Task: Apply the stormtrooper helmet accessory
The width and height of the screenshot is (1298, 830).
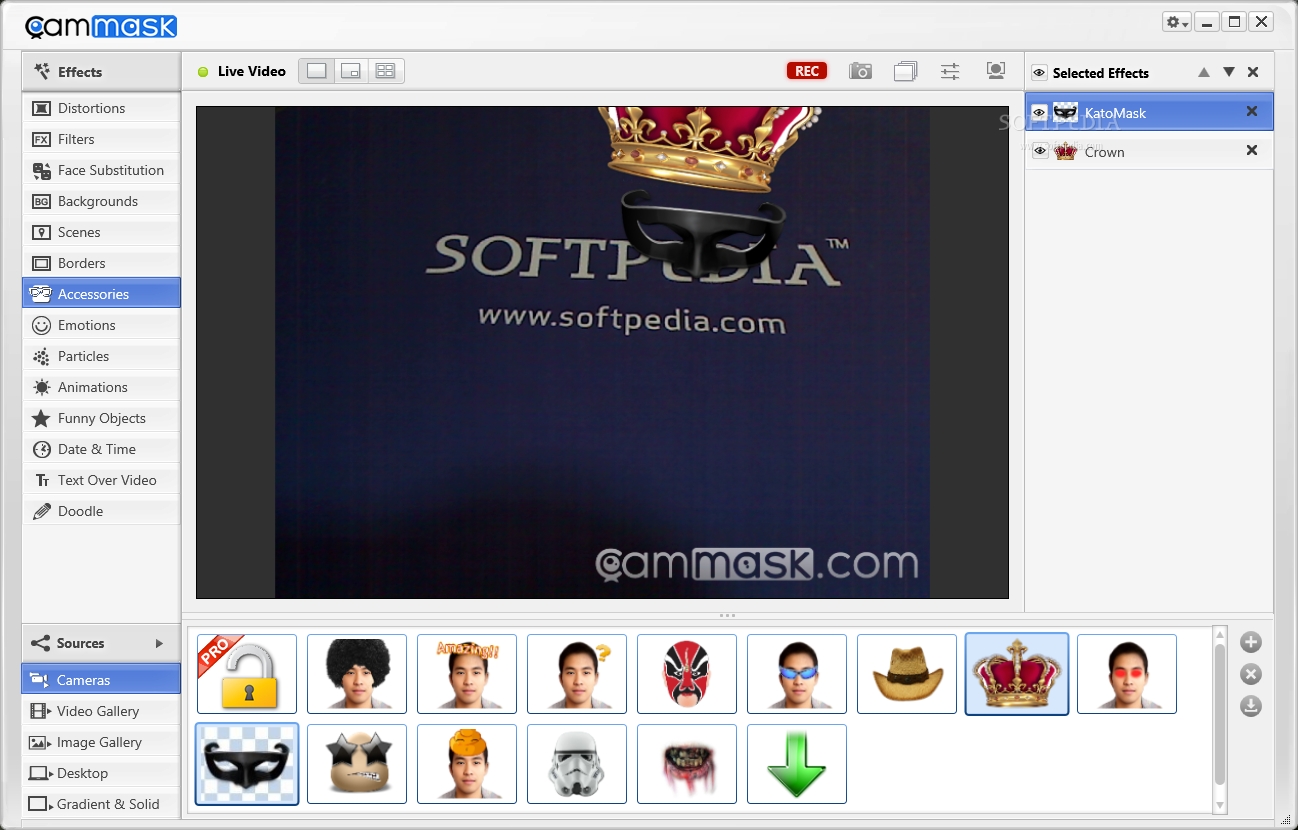Action: [x=577, y=764]
